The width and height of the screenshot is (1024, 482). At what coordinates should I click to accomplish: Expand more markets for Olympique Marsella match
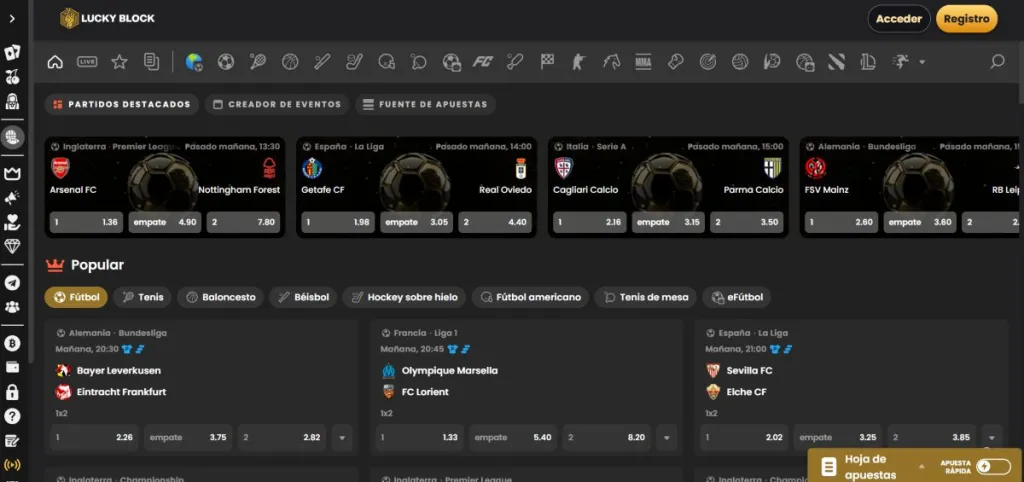(666, 438)
